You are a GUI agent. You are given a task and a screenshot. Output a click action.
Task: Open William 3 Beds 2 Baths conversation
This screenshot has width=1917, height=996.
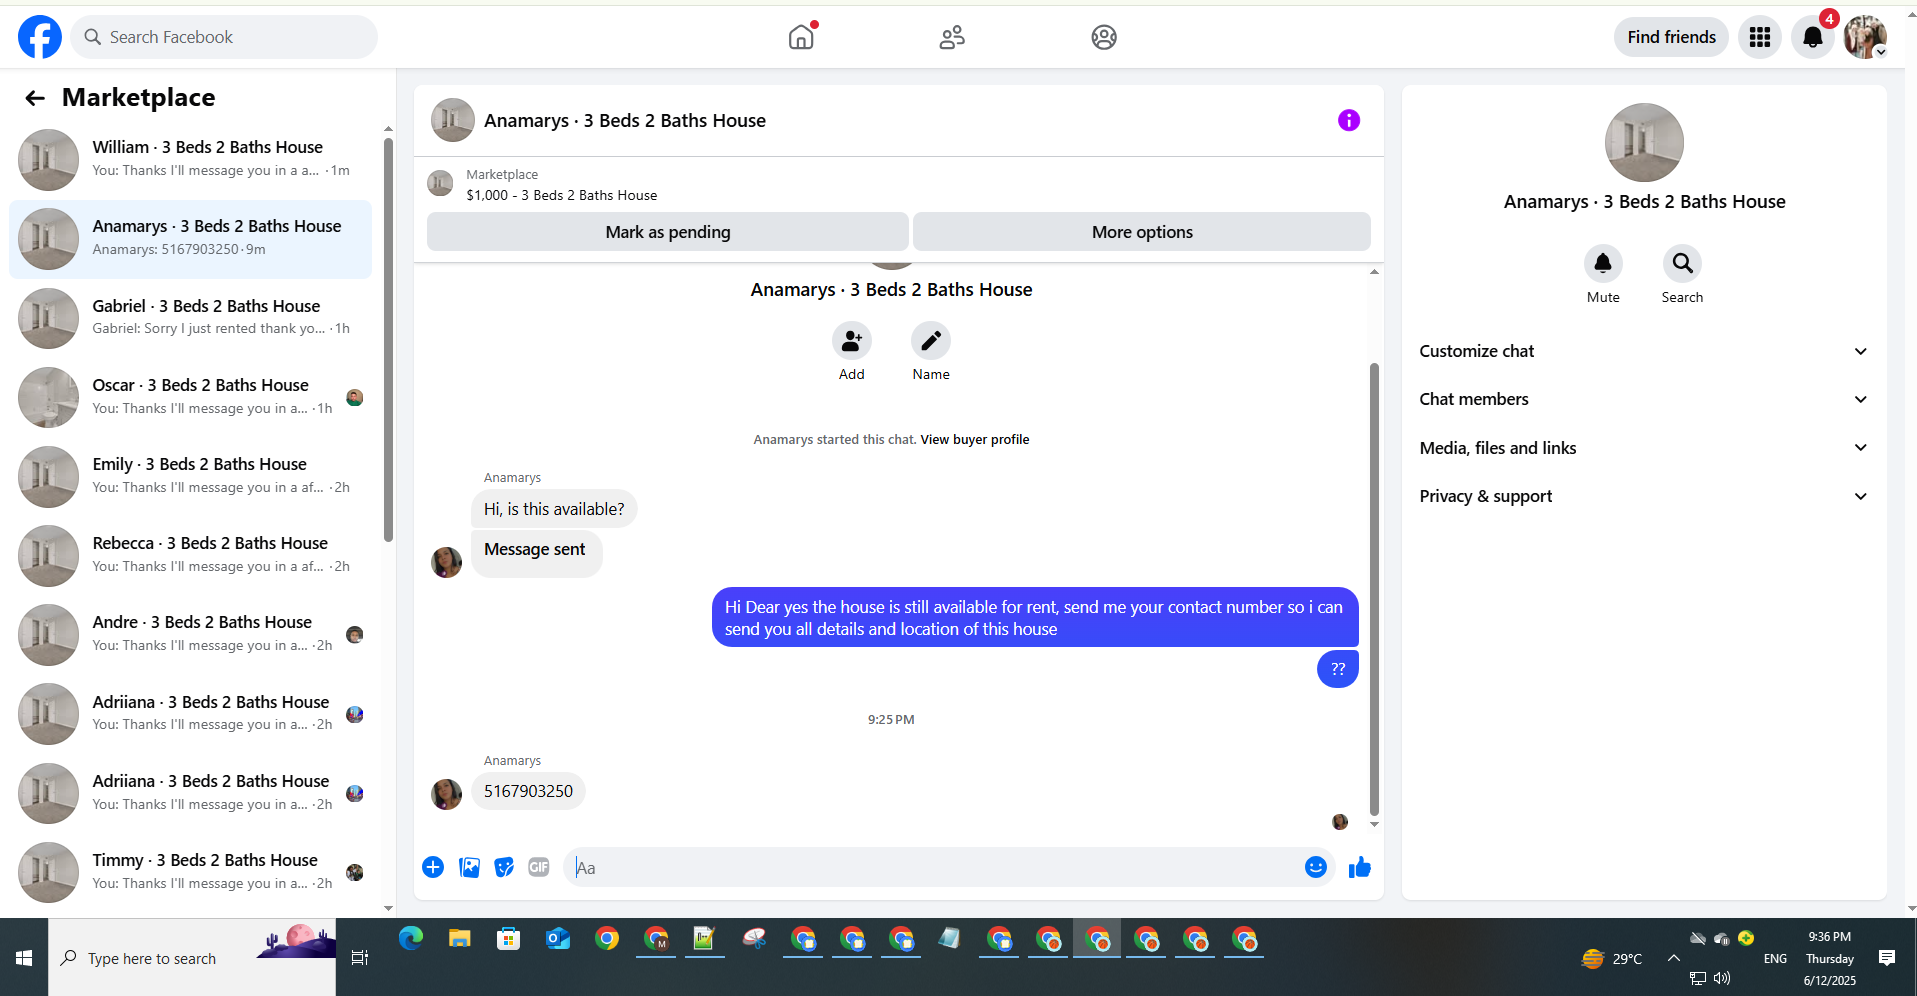pyautogui.click(x=190, y=159)
